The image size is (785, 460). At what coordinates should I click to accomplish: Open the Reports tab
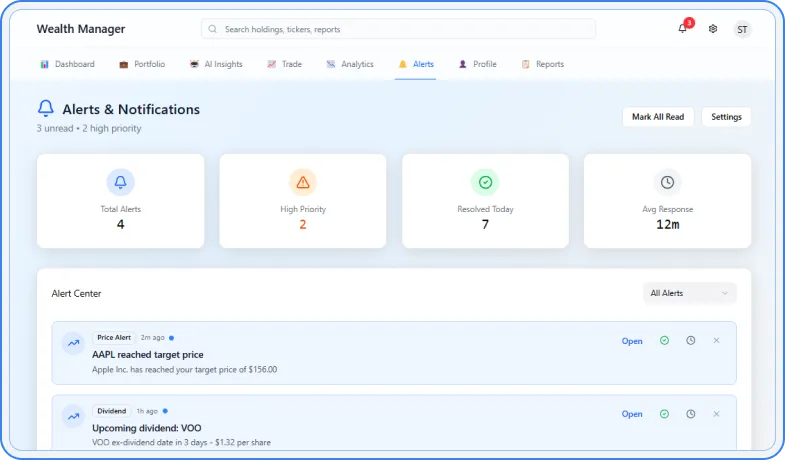click(x=543, y=64)
